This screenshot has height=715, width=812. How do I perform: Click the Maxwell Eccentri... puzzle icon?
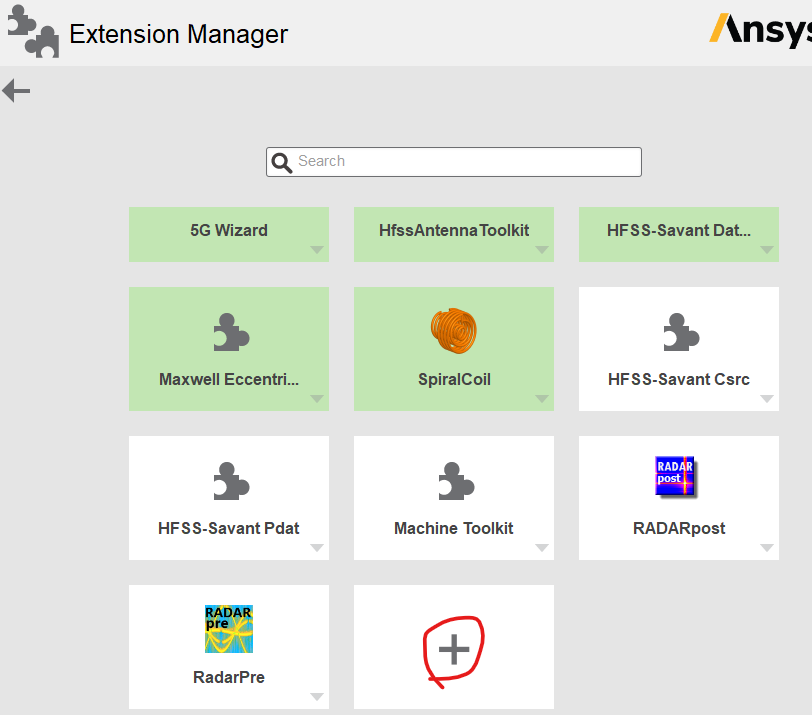click(x=231, y=332)
